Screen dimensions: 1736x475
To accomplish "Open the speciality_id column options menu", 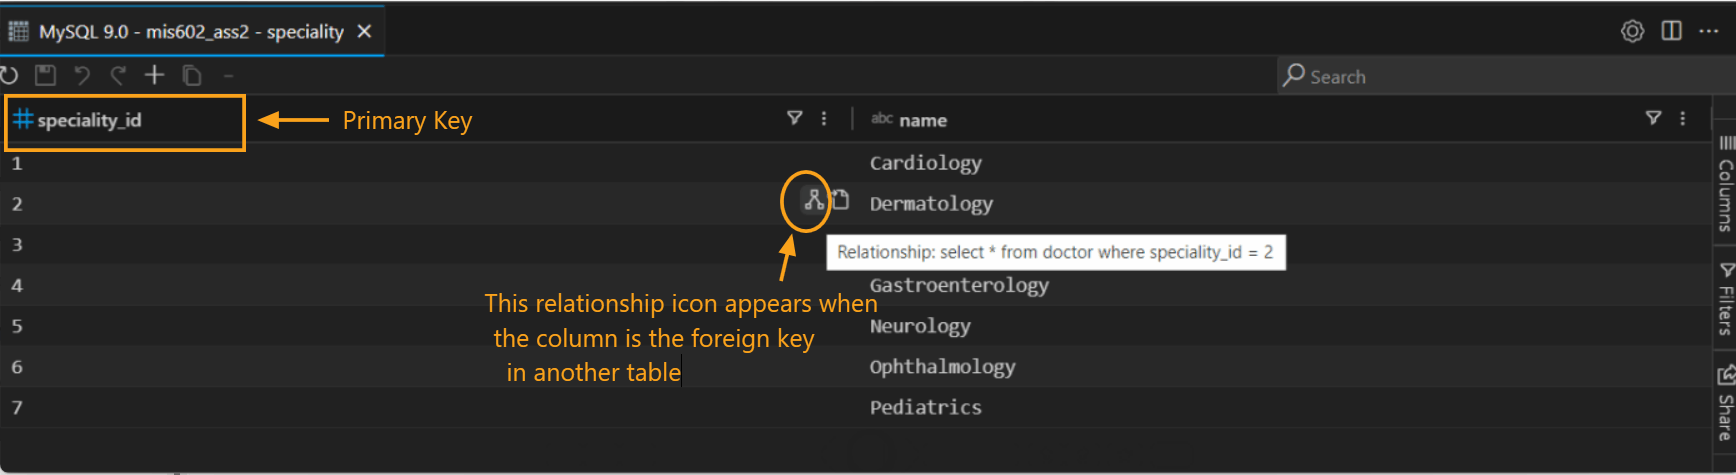I will [x=824, y=118].
